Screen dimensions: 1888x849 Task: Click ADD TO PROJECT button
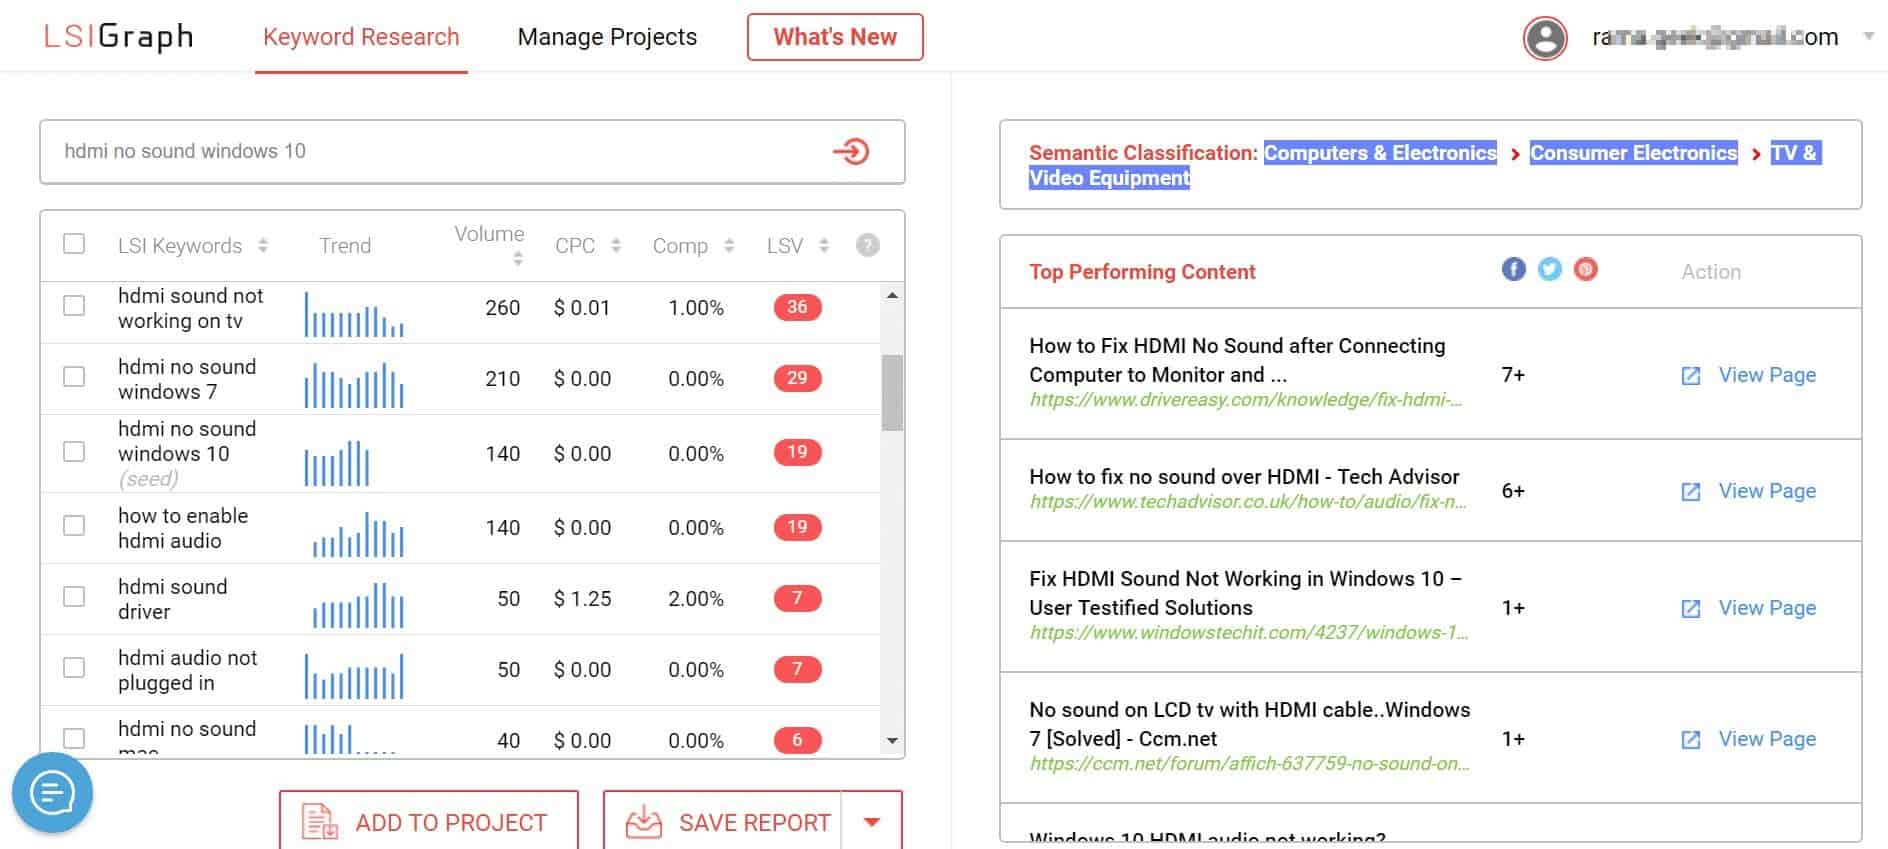pos(429,821)
